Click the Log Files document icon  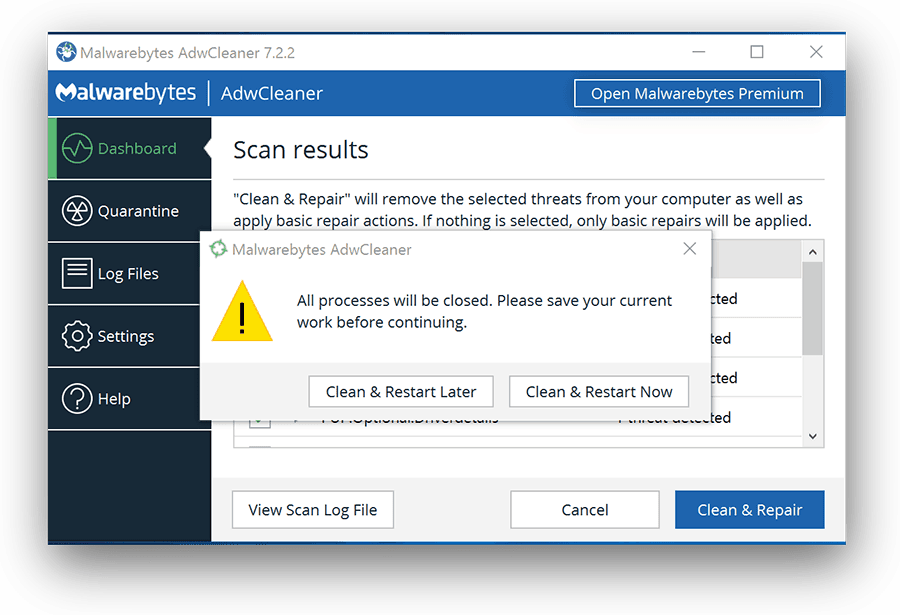coord(77,274)
